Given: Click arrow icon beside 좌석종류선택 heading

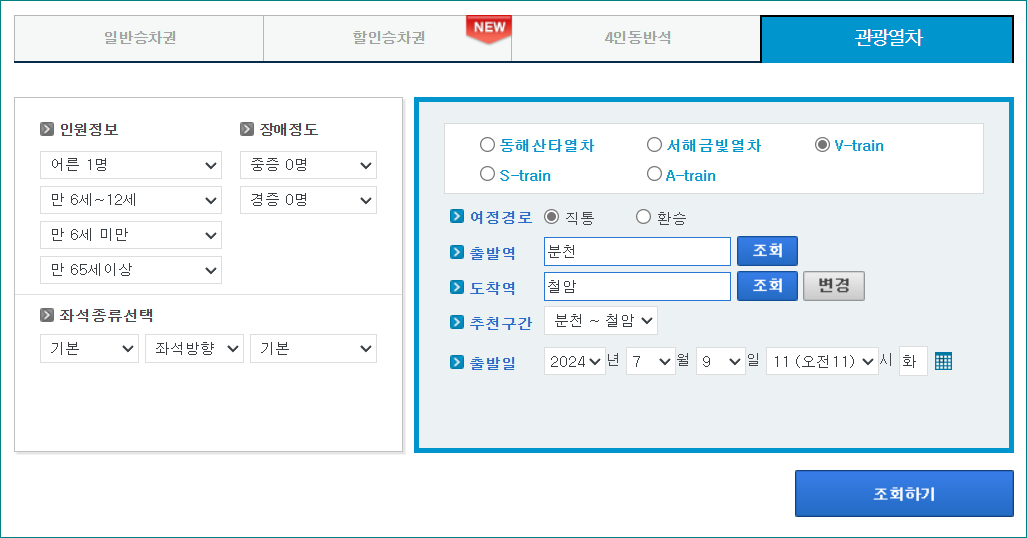Looking at the screenshot, I should click(47, 315).
